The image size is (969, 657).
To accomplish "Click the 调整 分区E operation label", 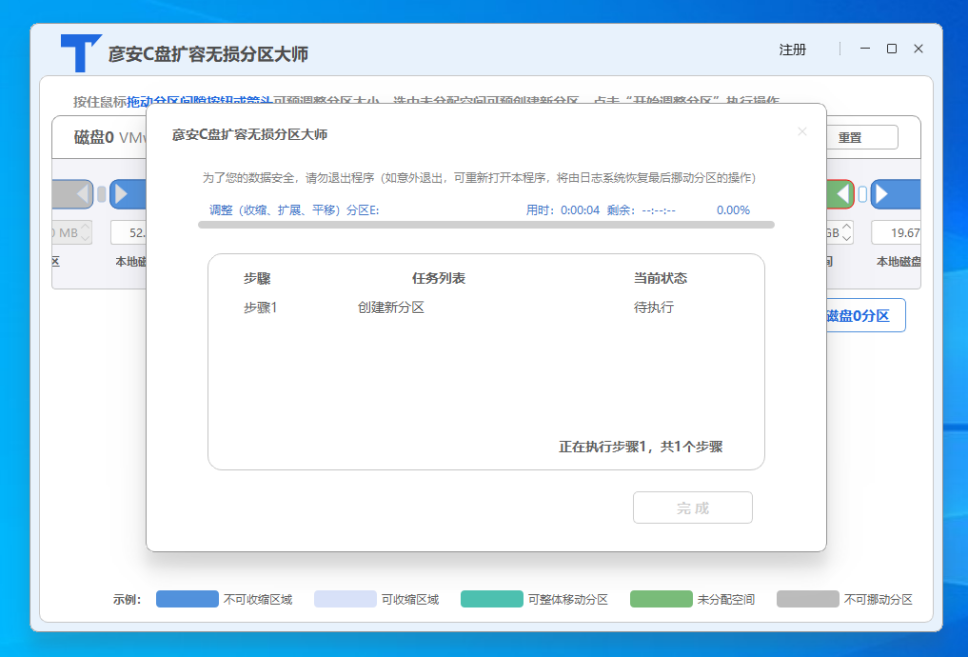I will coord(294,210).
